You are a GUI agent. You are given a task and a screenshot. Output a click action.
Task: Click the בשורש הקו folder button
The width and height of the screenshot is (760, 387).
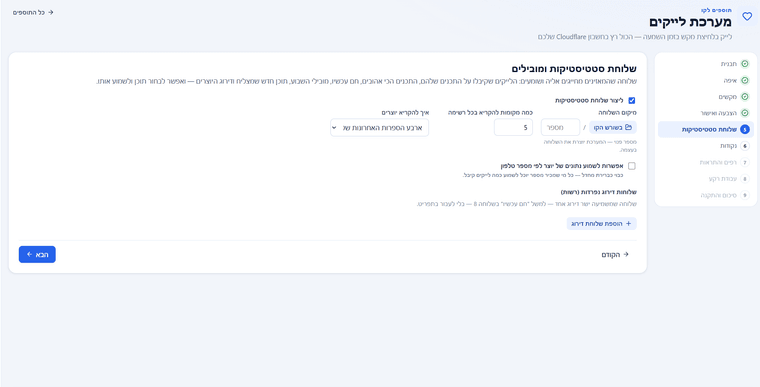point(613,128)
